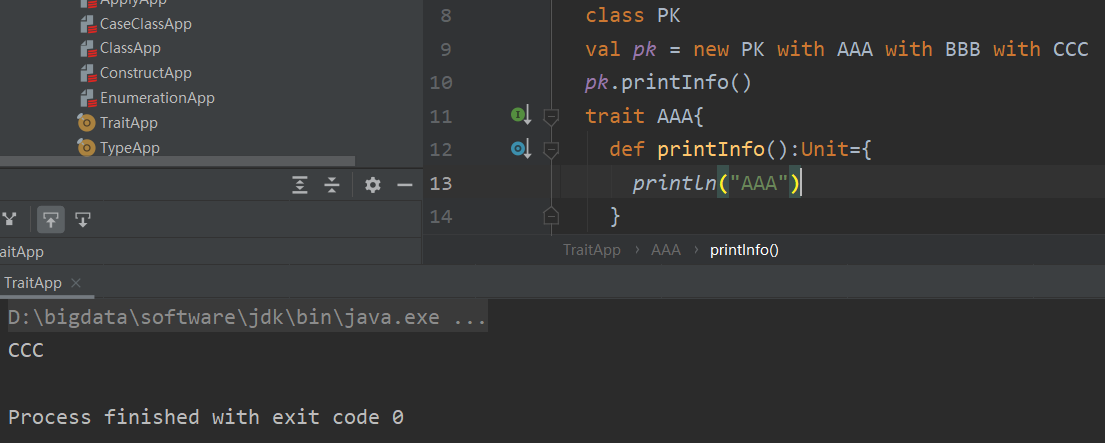Open CaseClassApp in project tree
The width and height of the screenshot is (1105, 443).
(146, 24)
